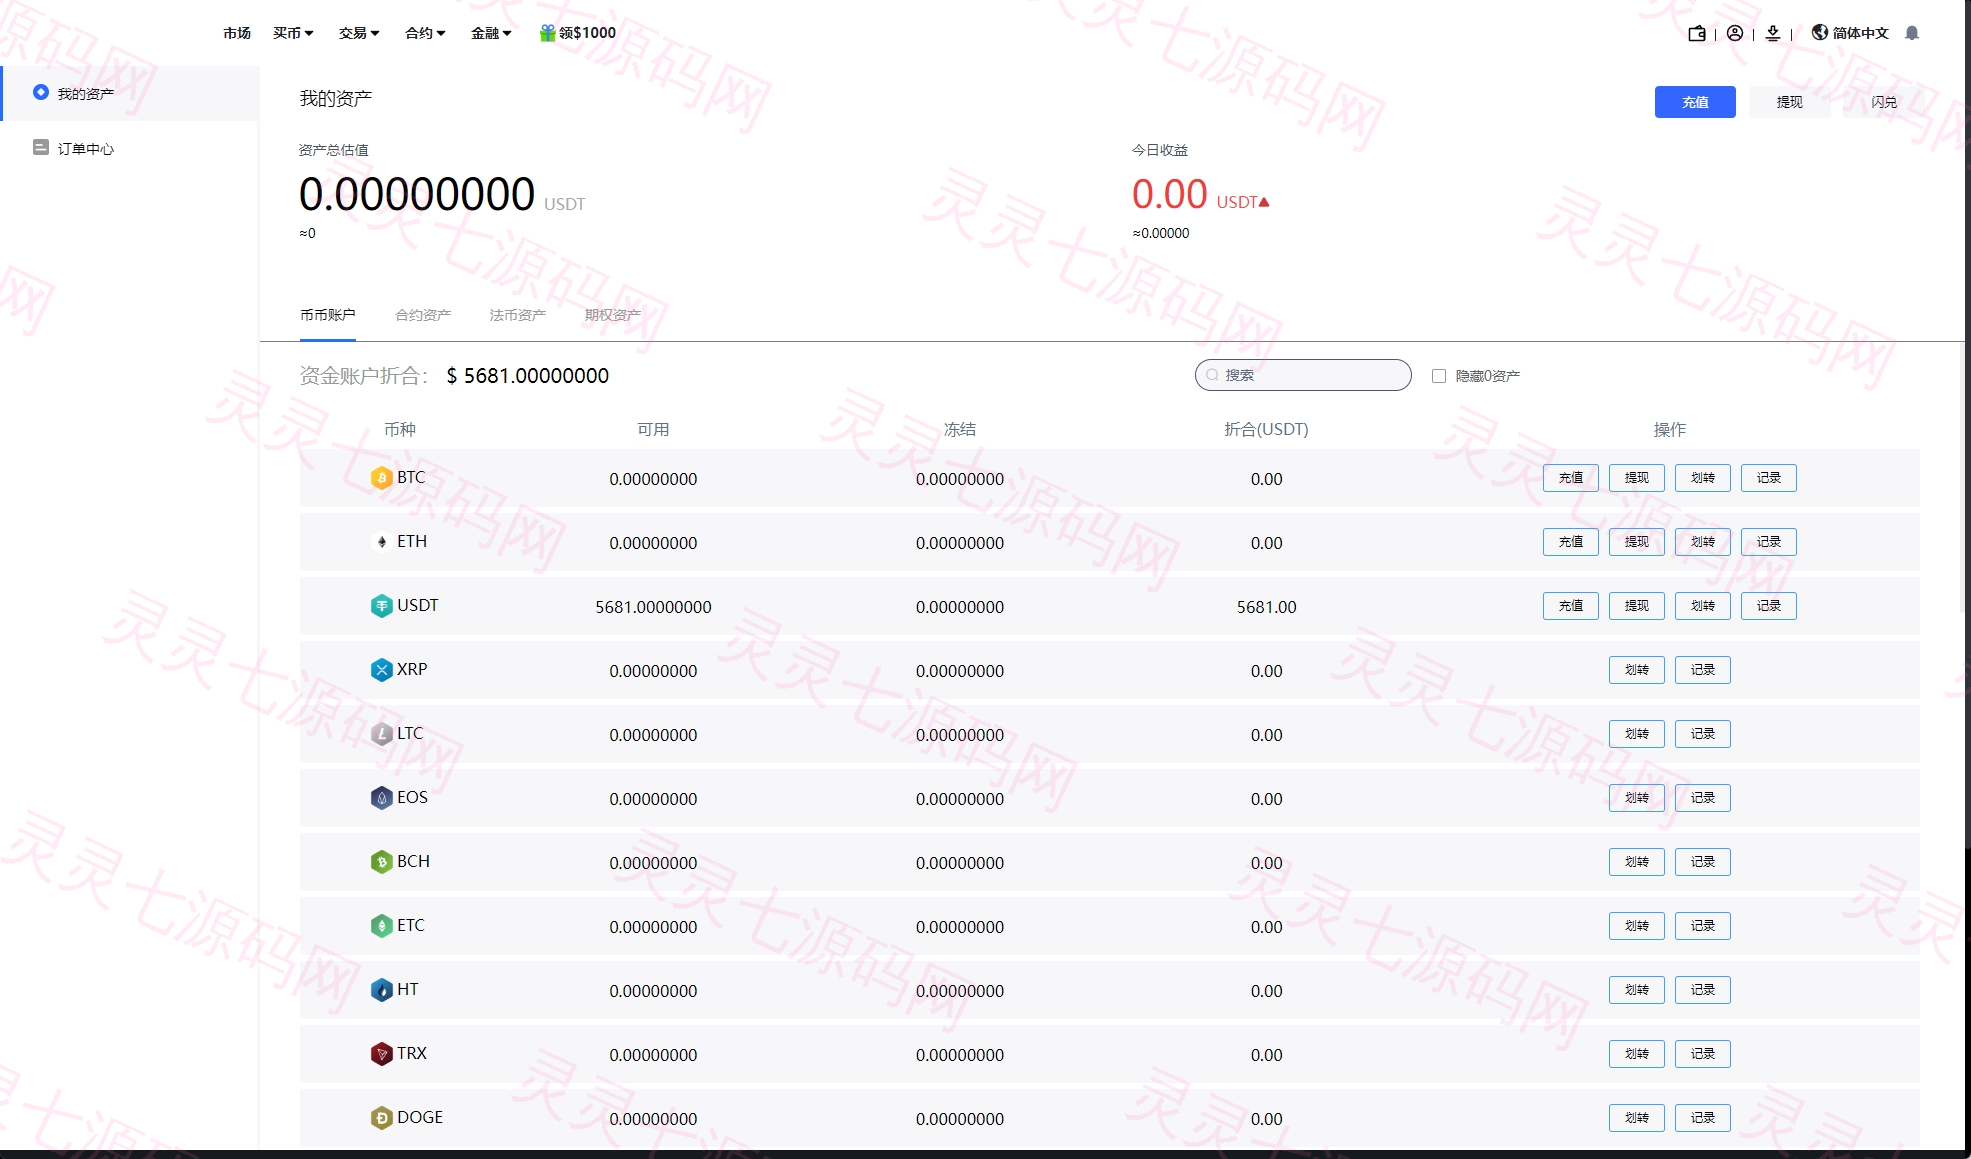Click 划转 in the USDT row

tap(1703, 606)
